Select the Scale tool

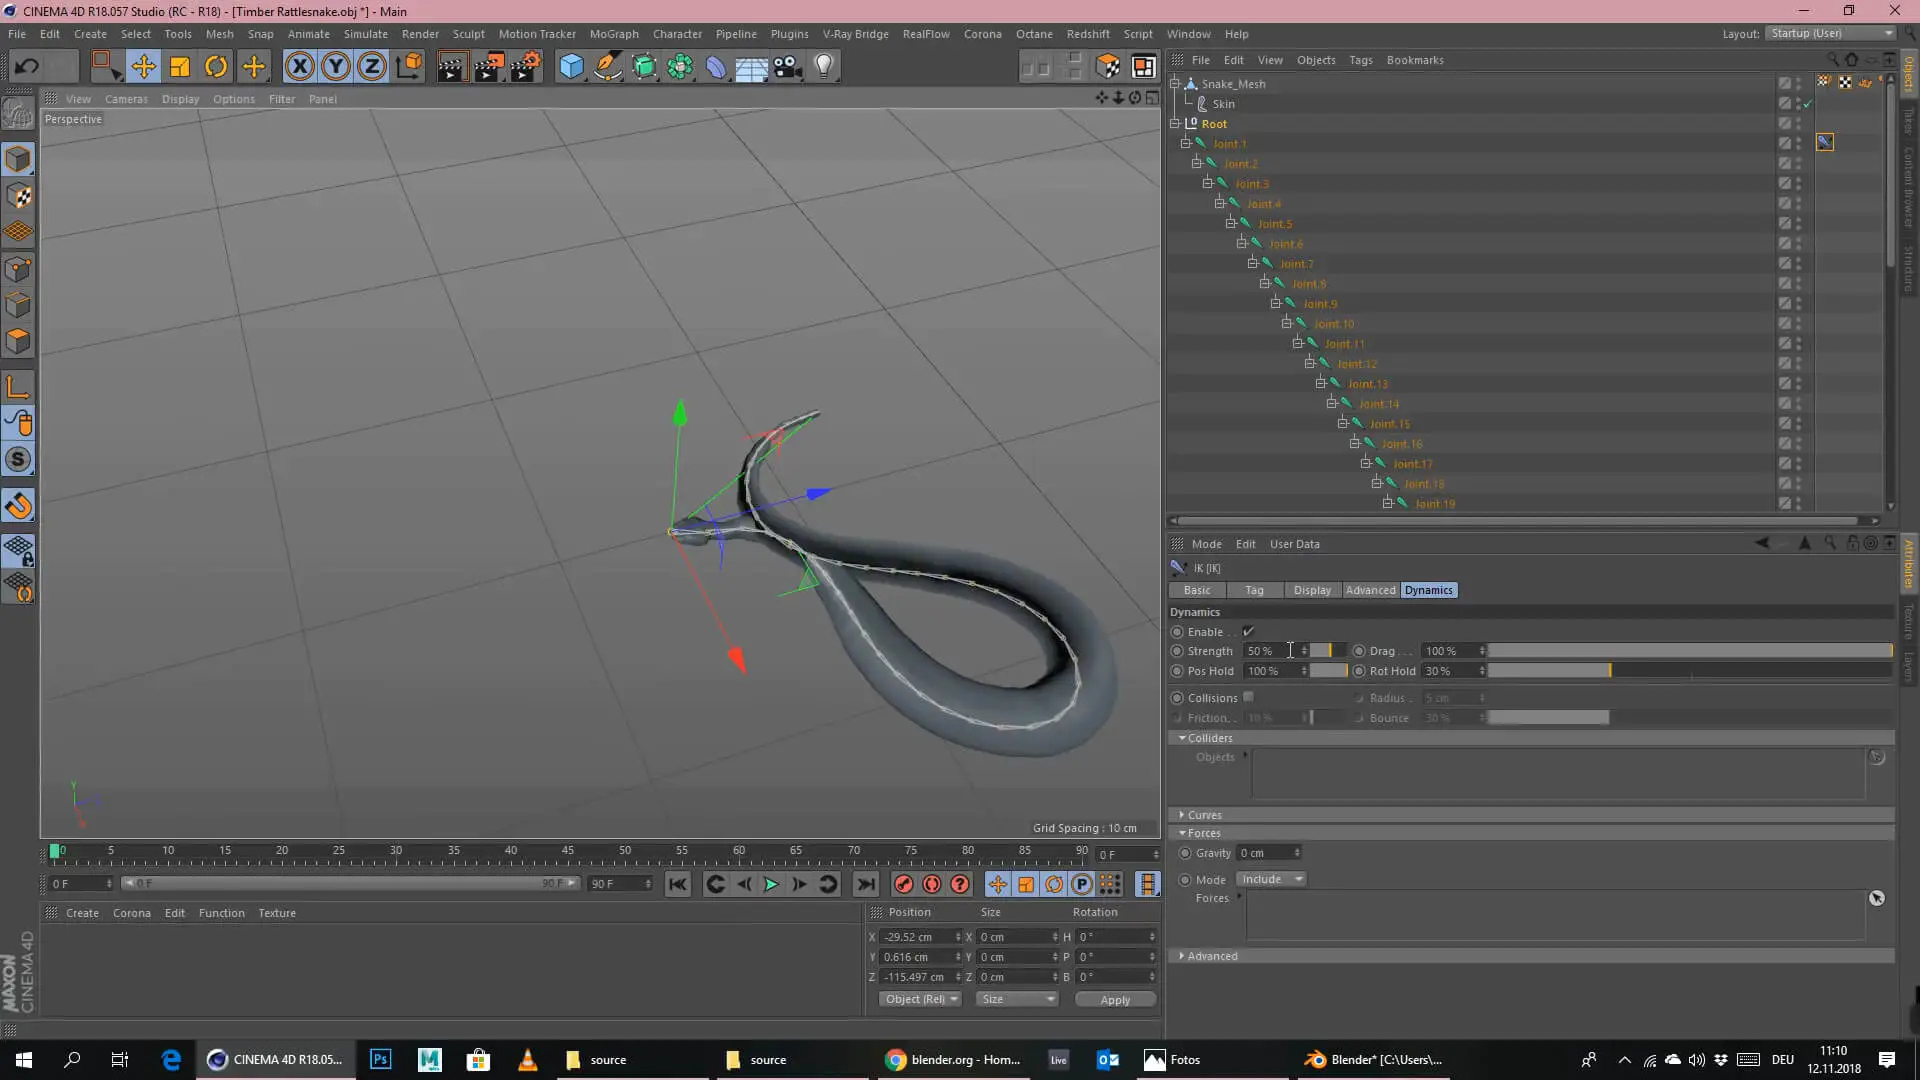pos(180,67)
